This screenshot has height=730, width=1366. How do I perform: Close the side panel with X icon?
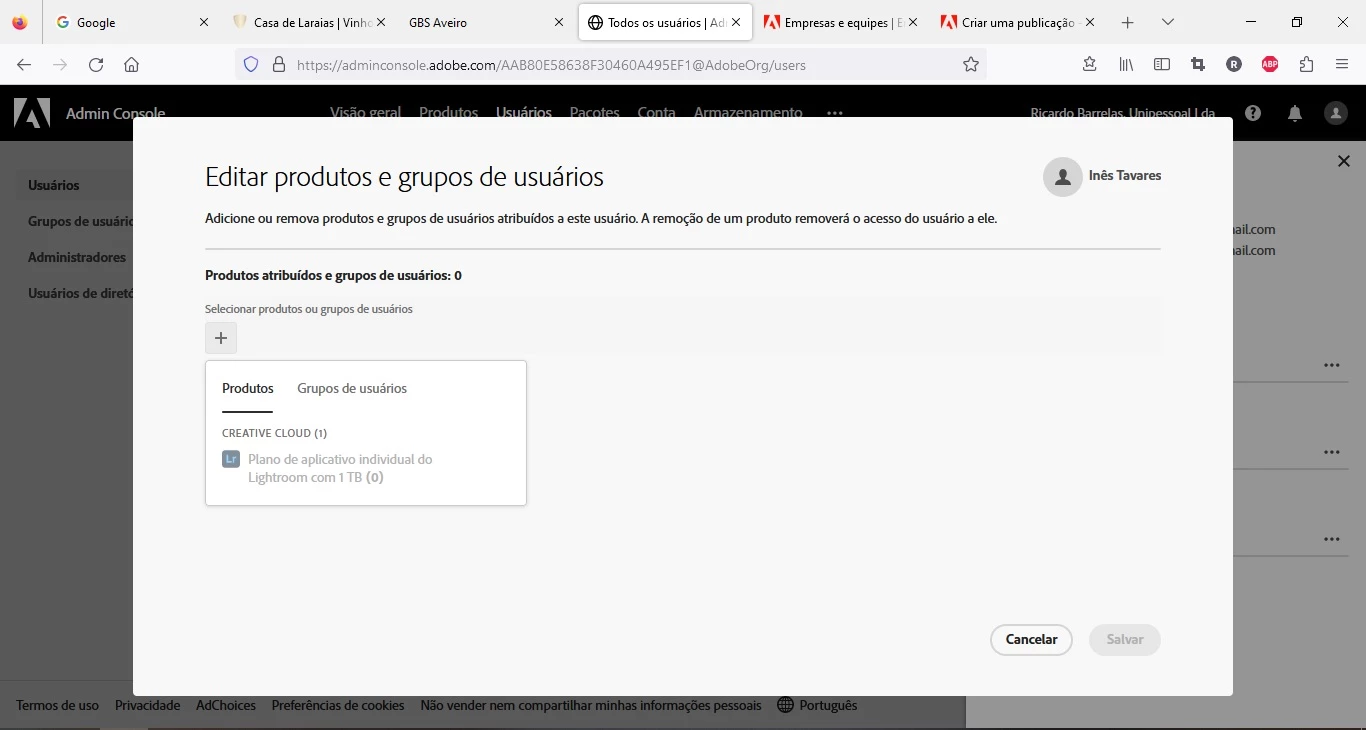tap(1344, 161)
